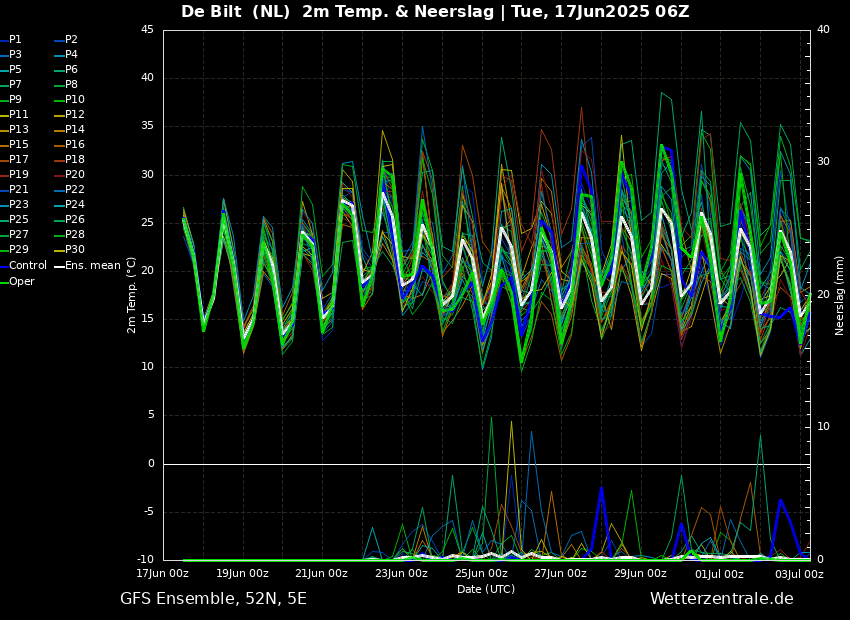Click the Neerslag (mm) axis label
850x620 pixels.
[x=840, y=295]
